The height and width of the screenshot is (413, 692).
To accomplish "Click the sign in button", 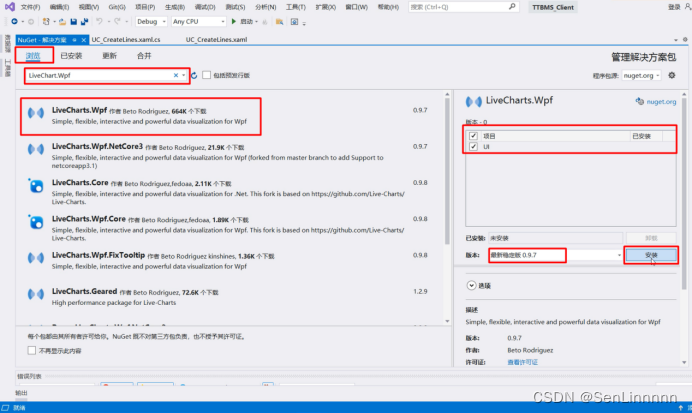I will (674, 7).
